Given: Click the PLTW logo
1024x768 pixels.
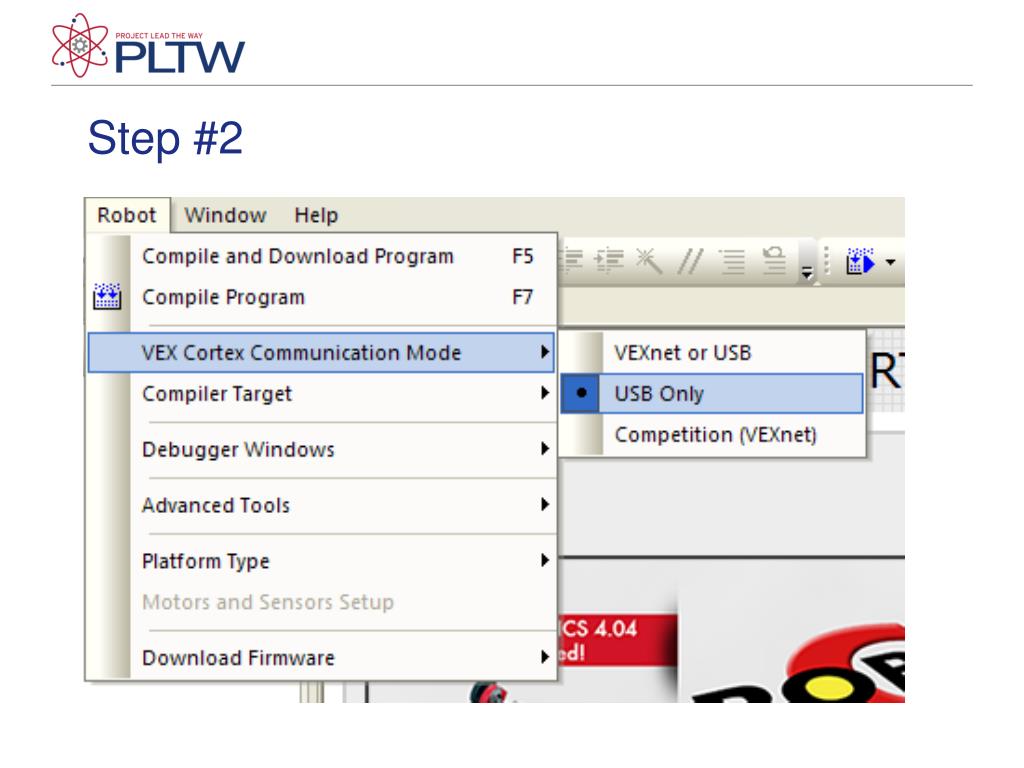Looking at the screenshot, I should pos(148,45).
